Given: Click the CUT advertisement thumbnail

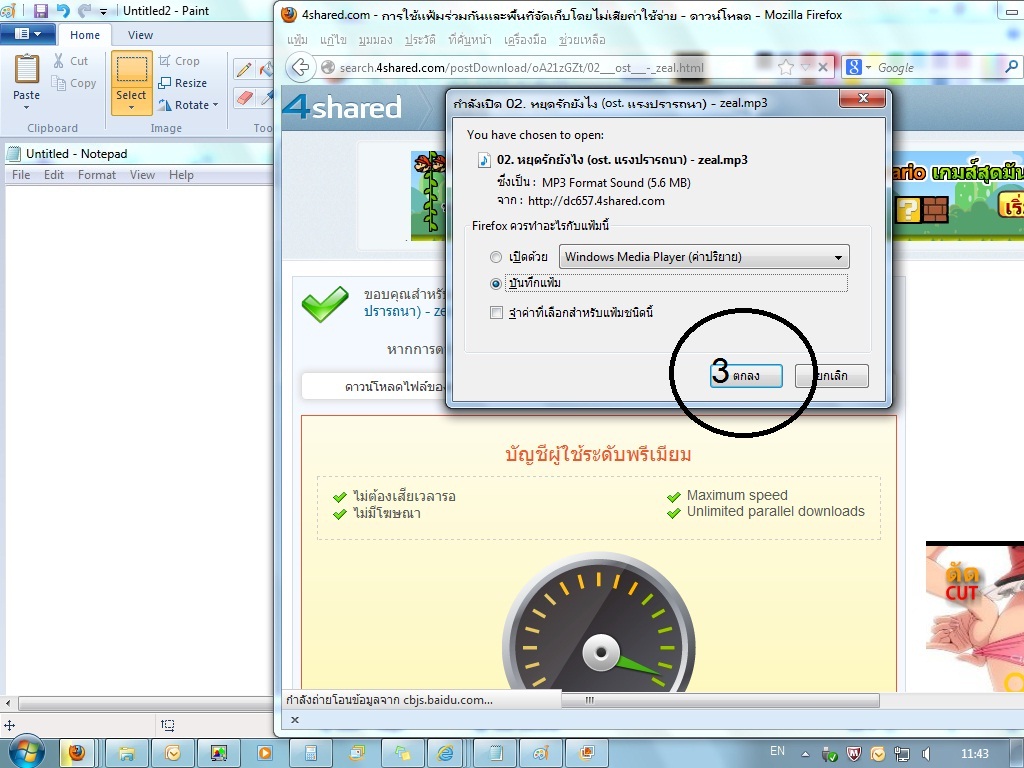Looking at the screenshot, I should [975, 616].
